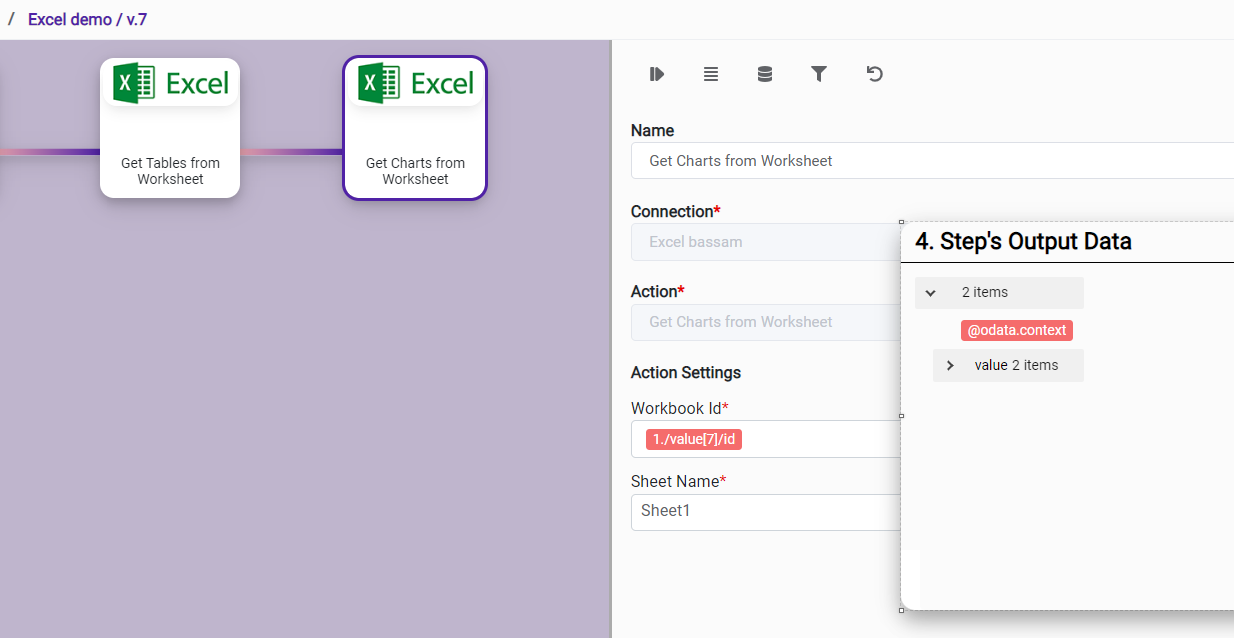
Task: Click inside the Workbook Id field
Action: click(x=820, y=439)
